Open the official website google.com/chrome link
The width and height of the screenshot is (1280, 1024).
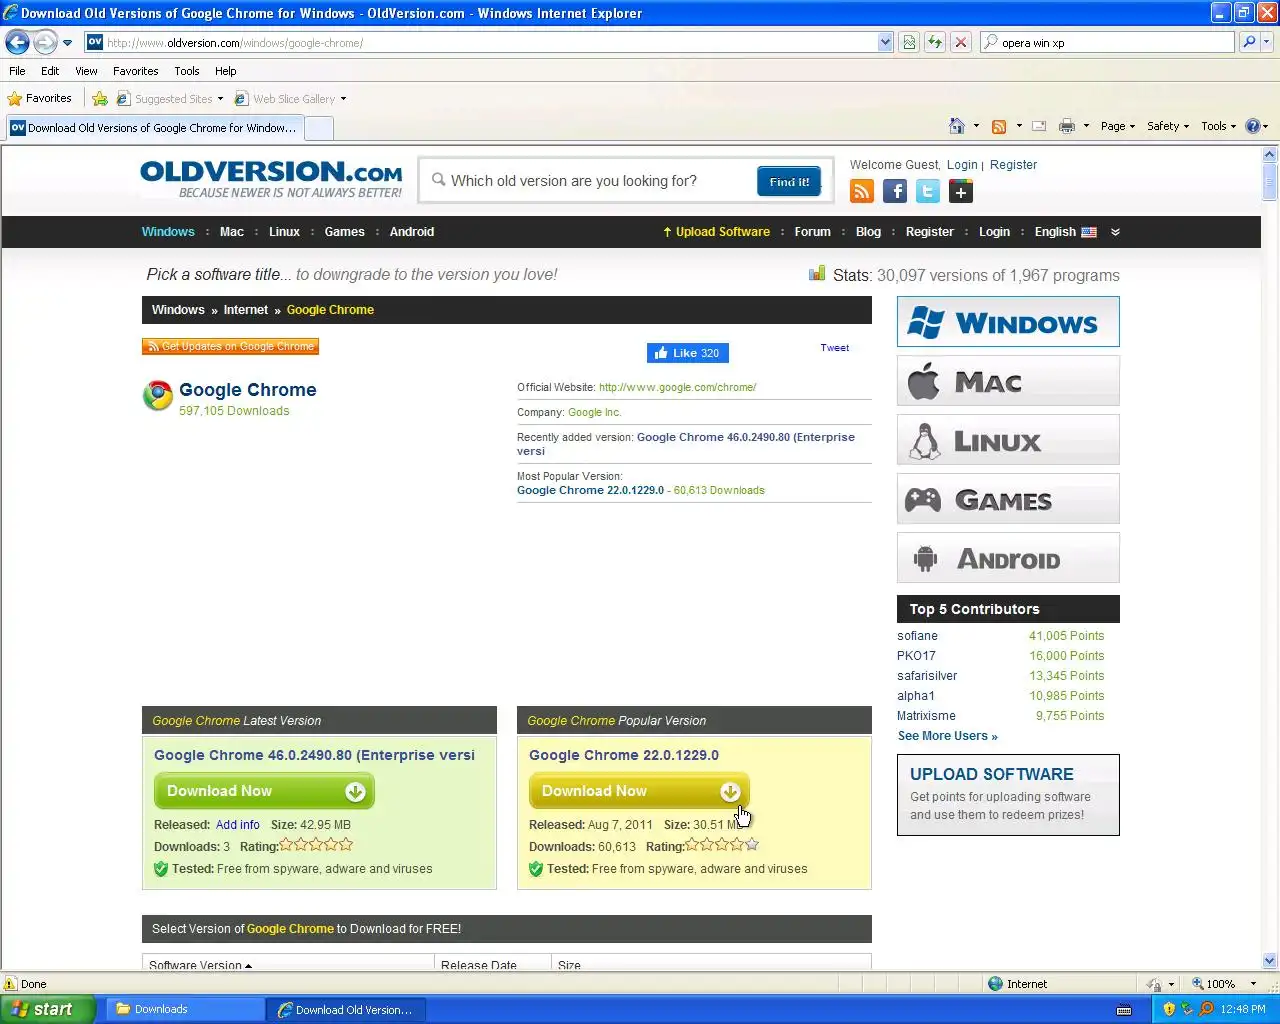[x=677, y=387]
